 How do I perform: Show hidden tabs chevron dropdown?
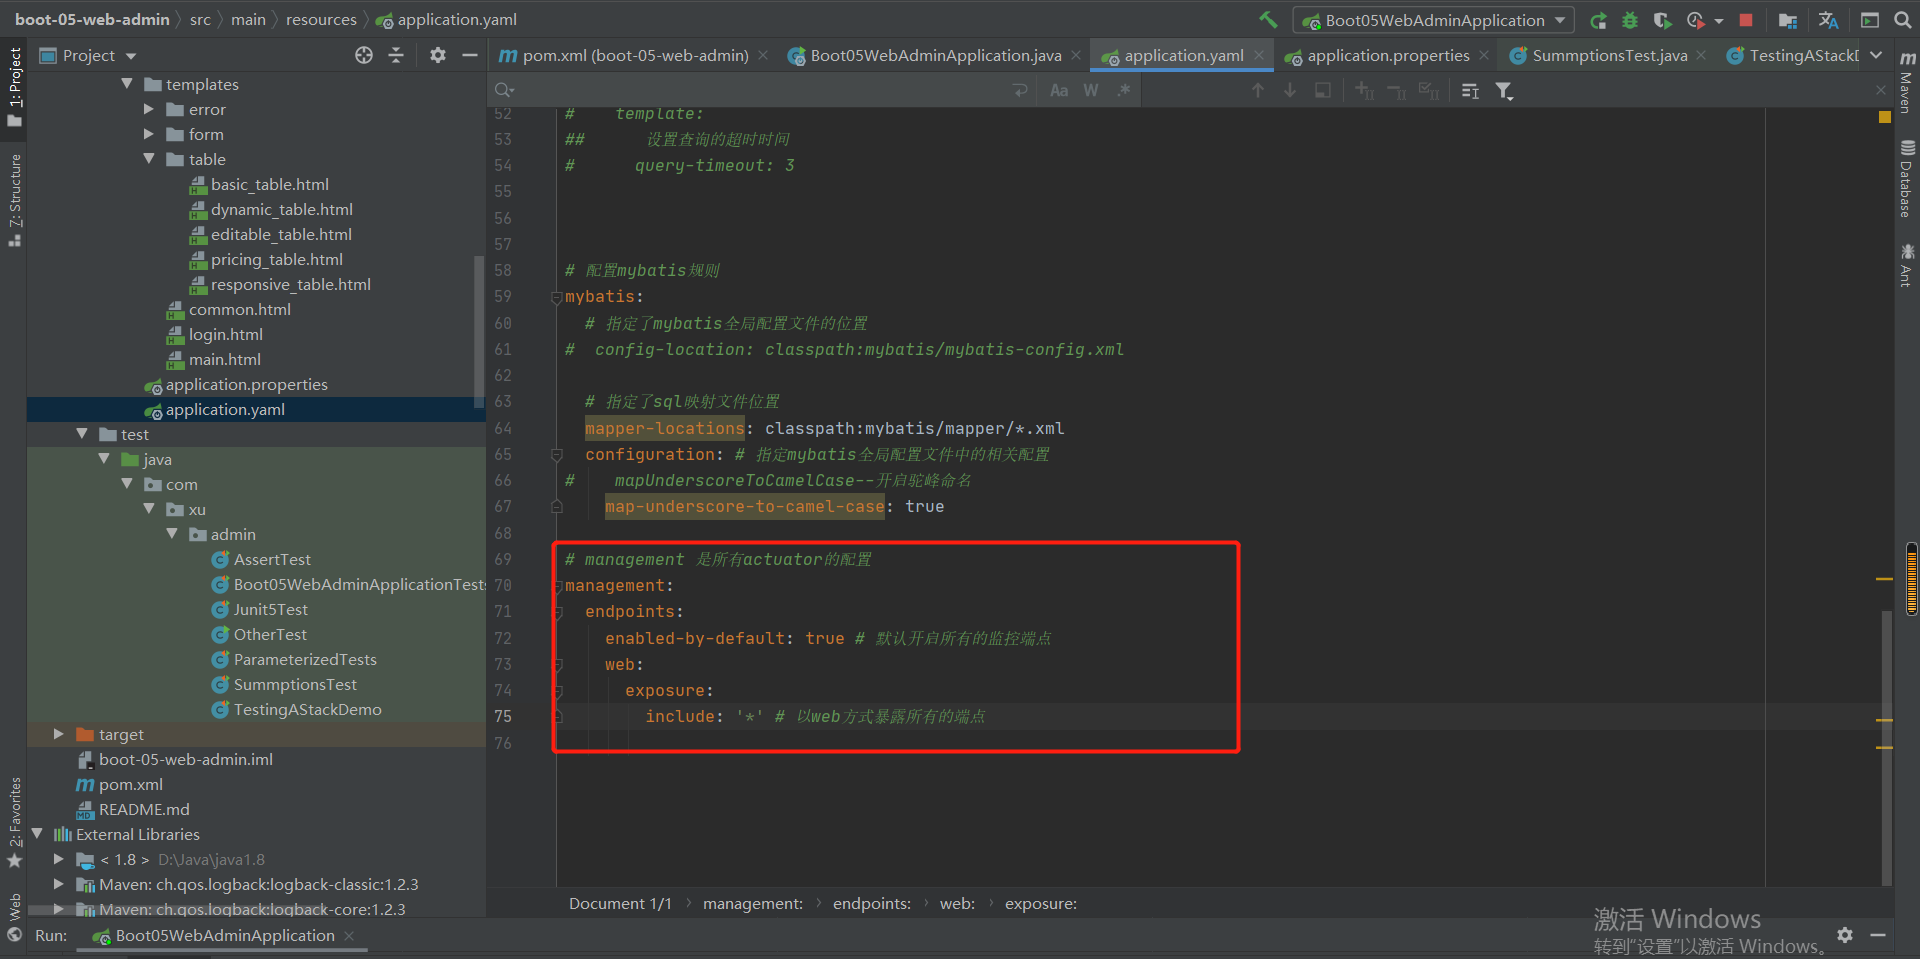(1876, 56)
